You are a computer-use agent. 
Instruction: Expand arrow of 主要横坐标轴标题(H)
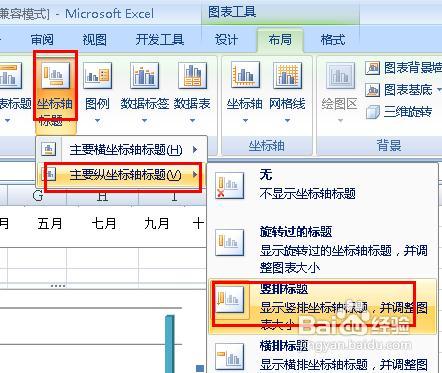click(195, 150)
